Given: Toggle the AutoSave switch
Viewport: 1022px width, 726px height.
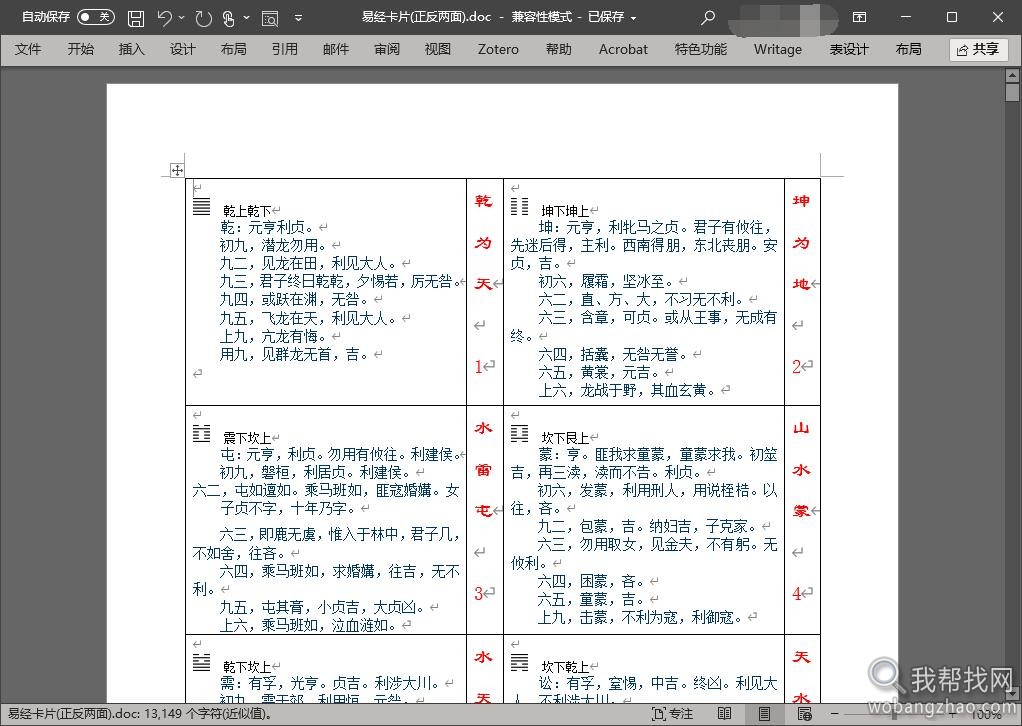Looking at the screenshot, I should [96, 17].
